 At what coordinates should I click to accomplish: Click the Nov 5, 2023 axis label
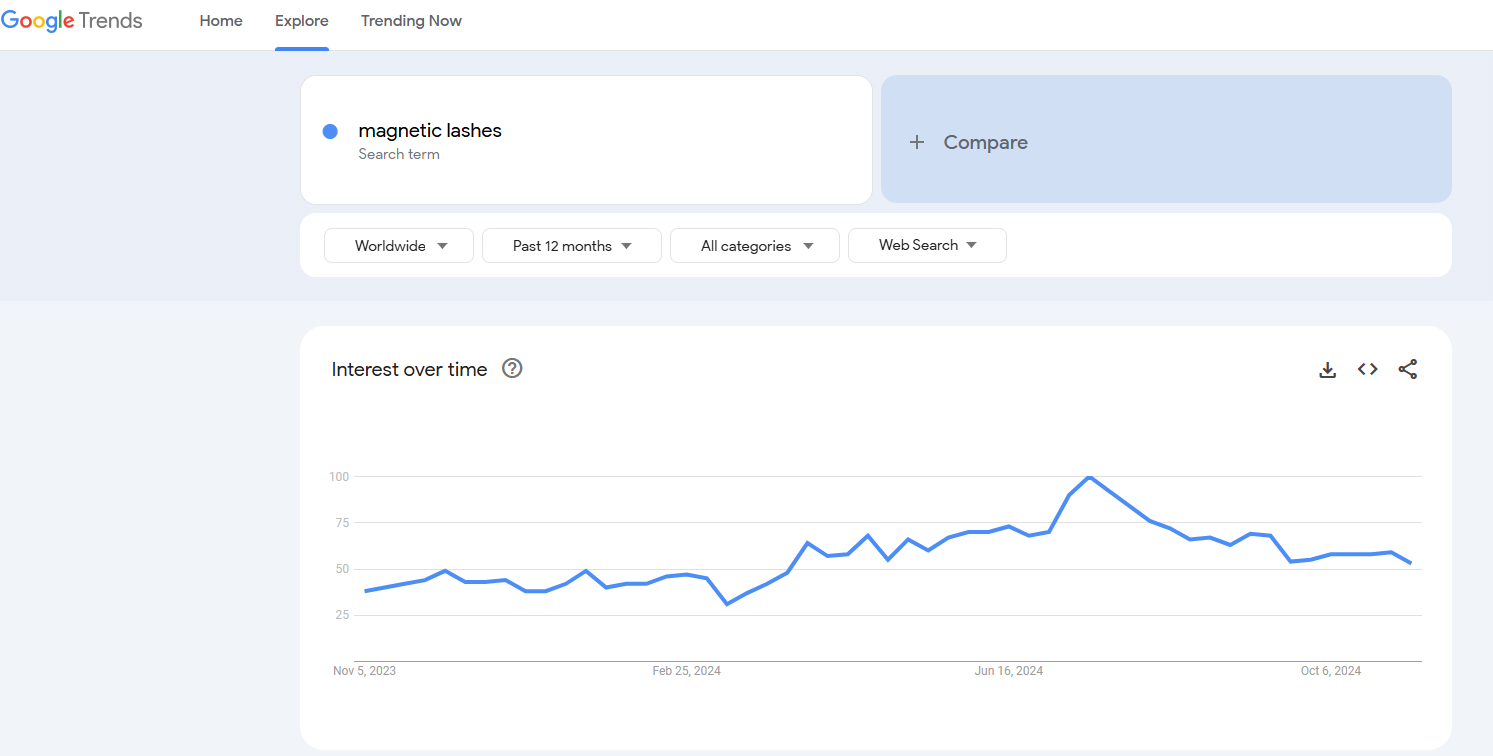point(364,671)
